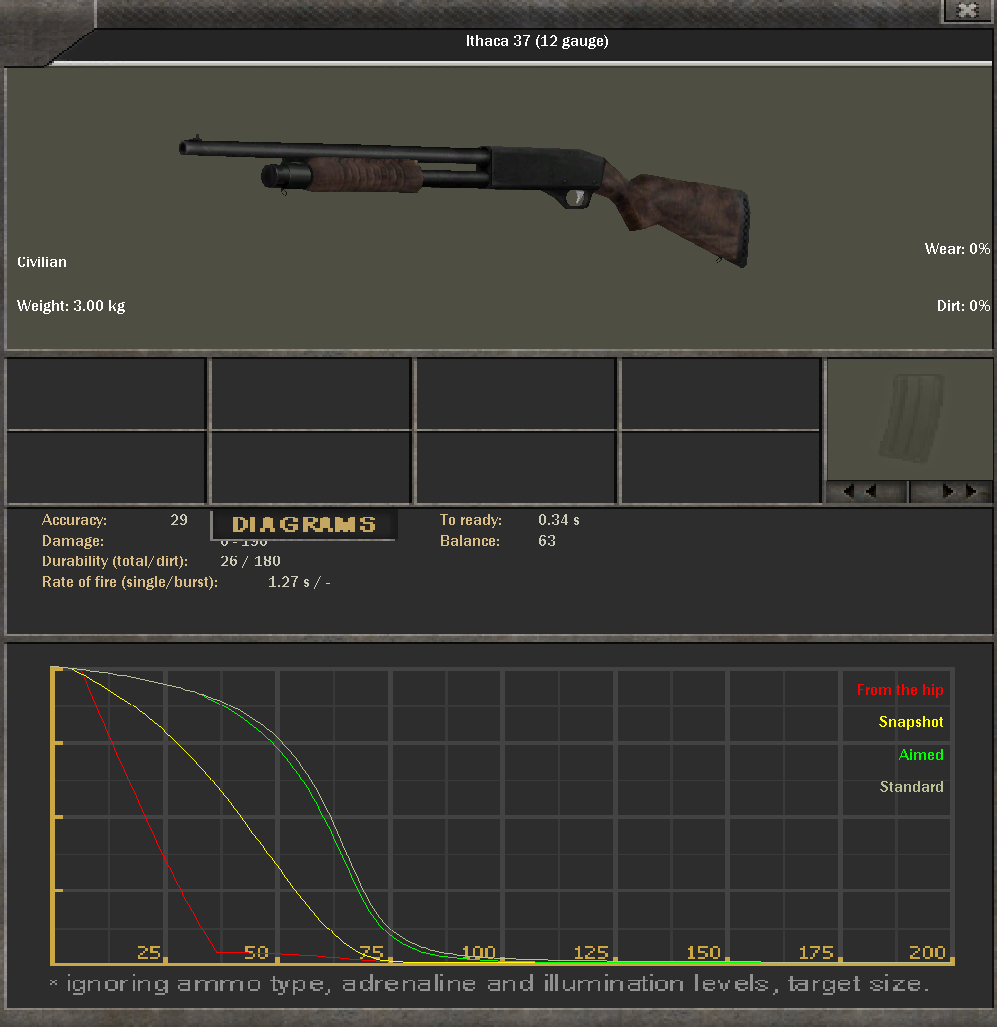Click the '75' range axis label

371,952
